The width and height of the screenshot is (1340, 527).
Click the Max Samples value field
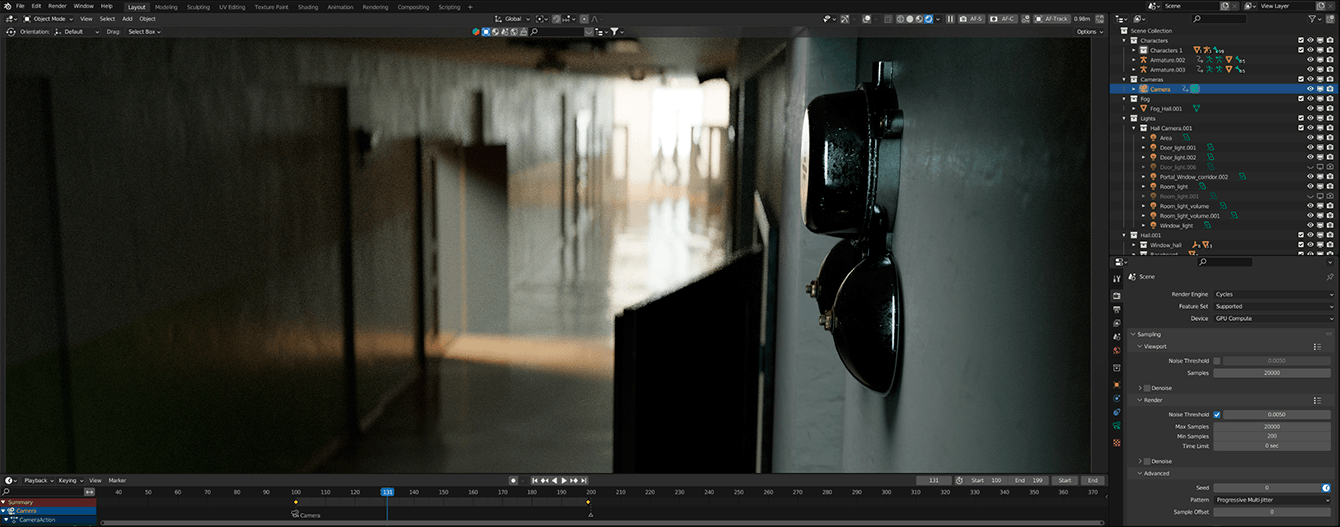[x=1274, y=426]
